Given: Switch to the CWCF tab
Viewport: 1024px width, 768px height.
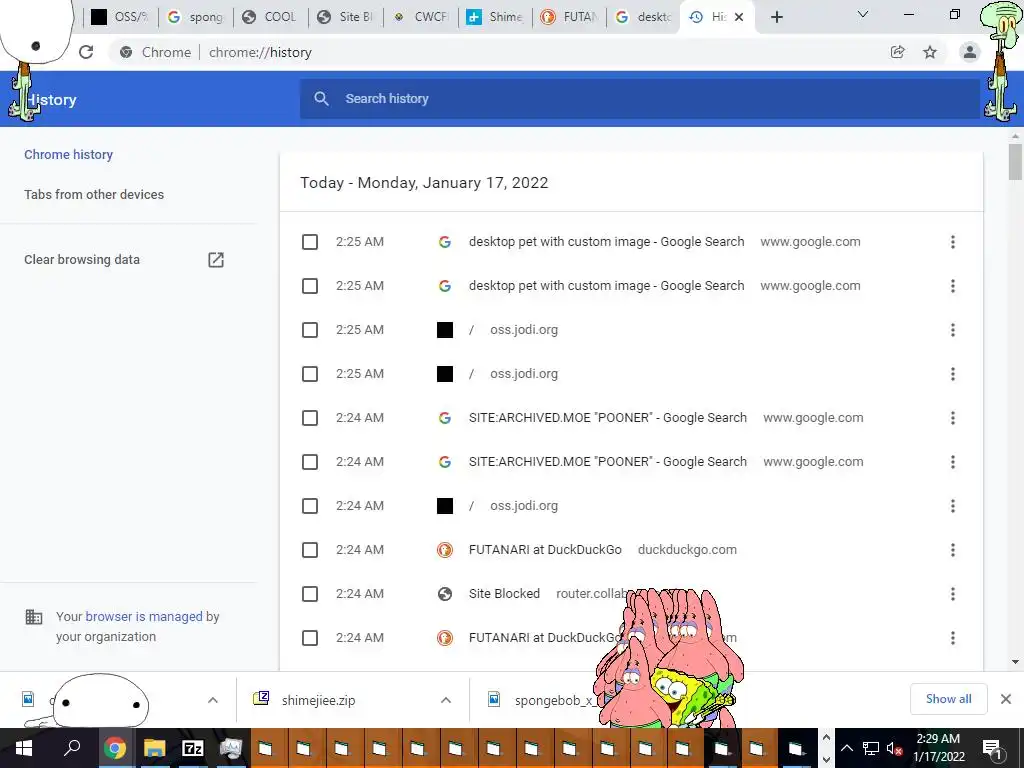Looking at the screenshot, I should click(x=421, y=17).
